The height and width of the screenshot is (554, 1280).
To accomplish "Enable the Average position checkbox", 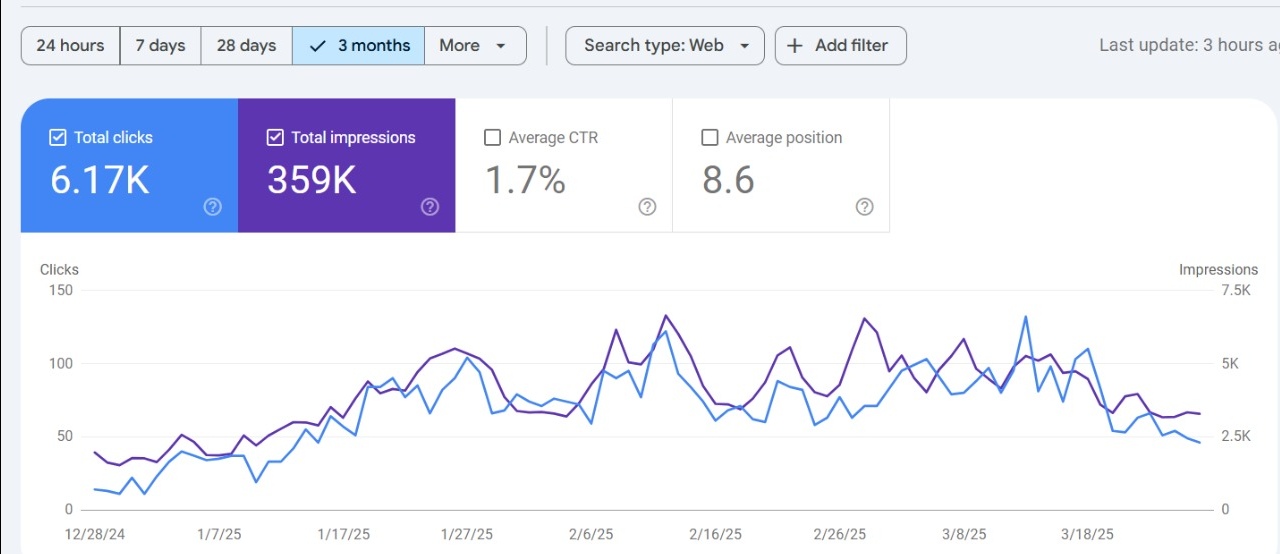I will tap(710, 138).
